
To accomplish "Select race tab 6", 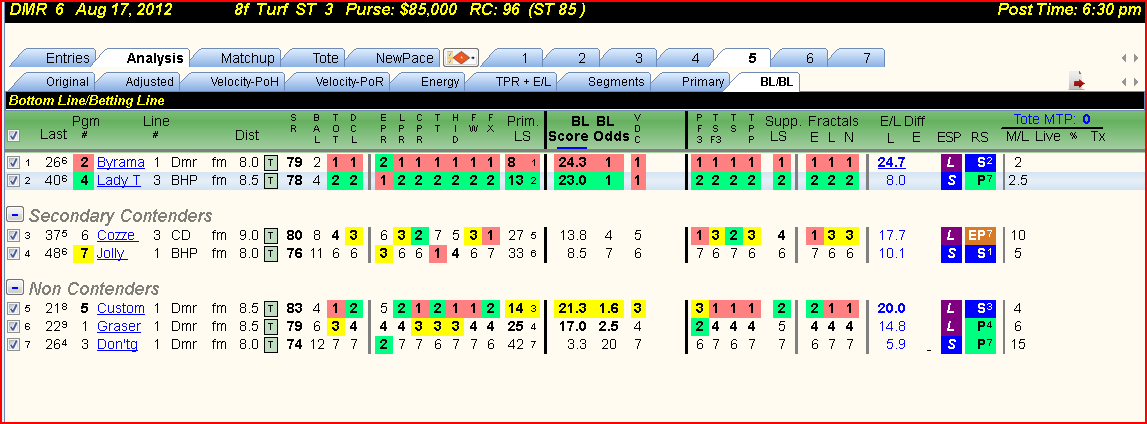I will tap(809, 58).
